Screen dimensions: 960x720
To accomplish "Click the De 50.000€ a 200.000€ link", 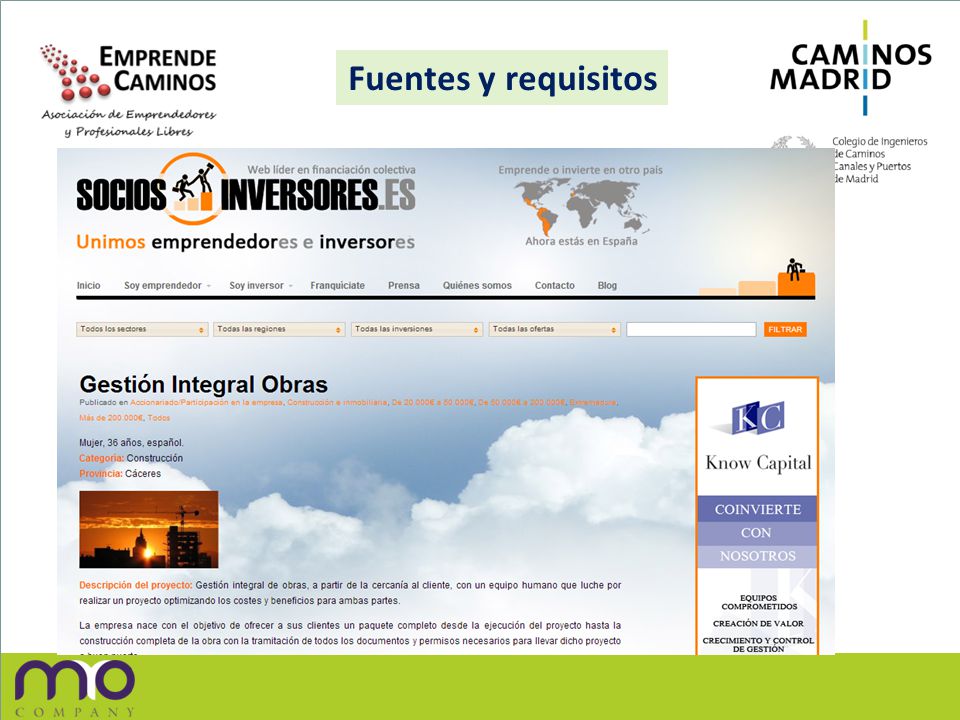I will 521,402.
